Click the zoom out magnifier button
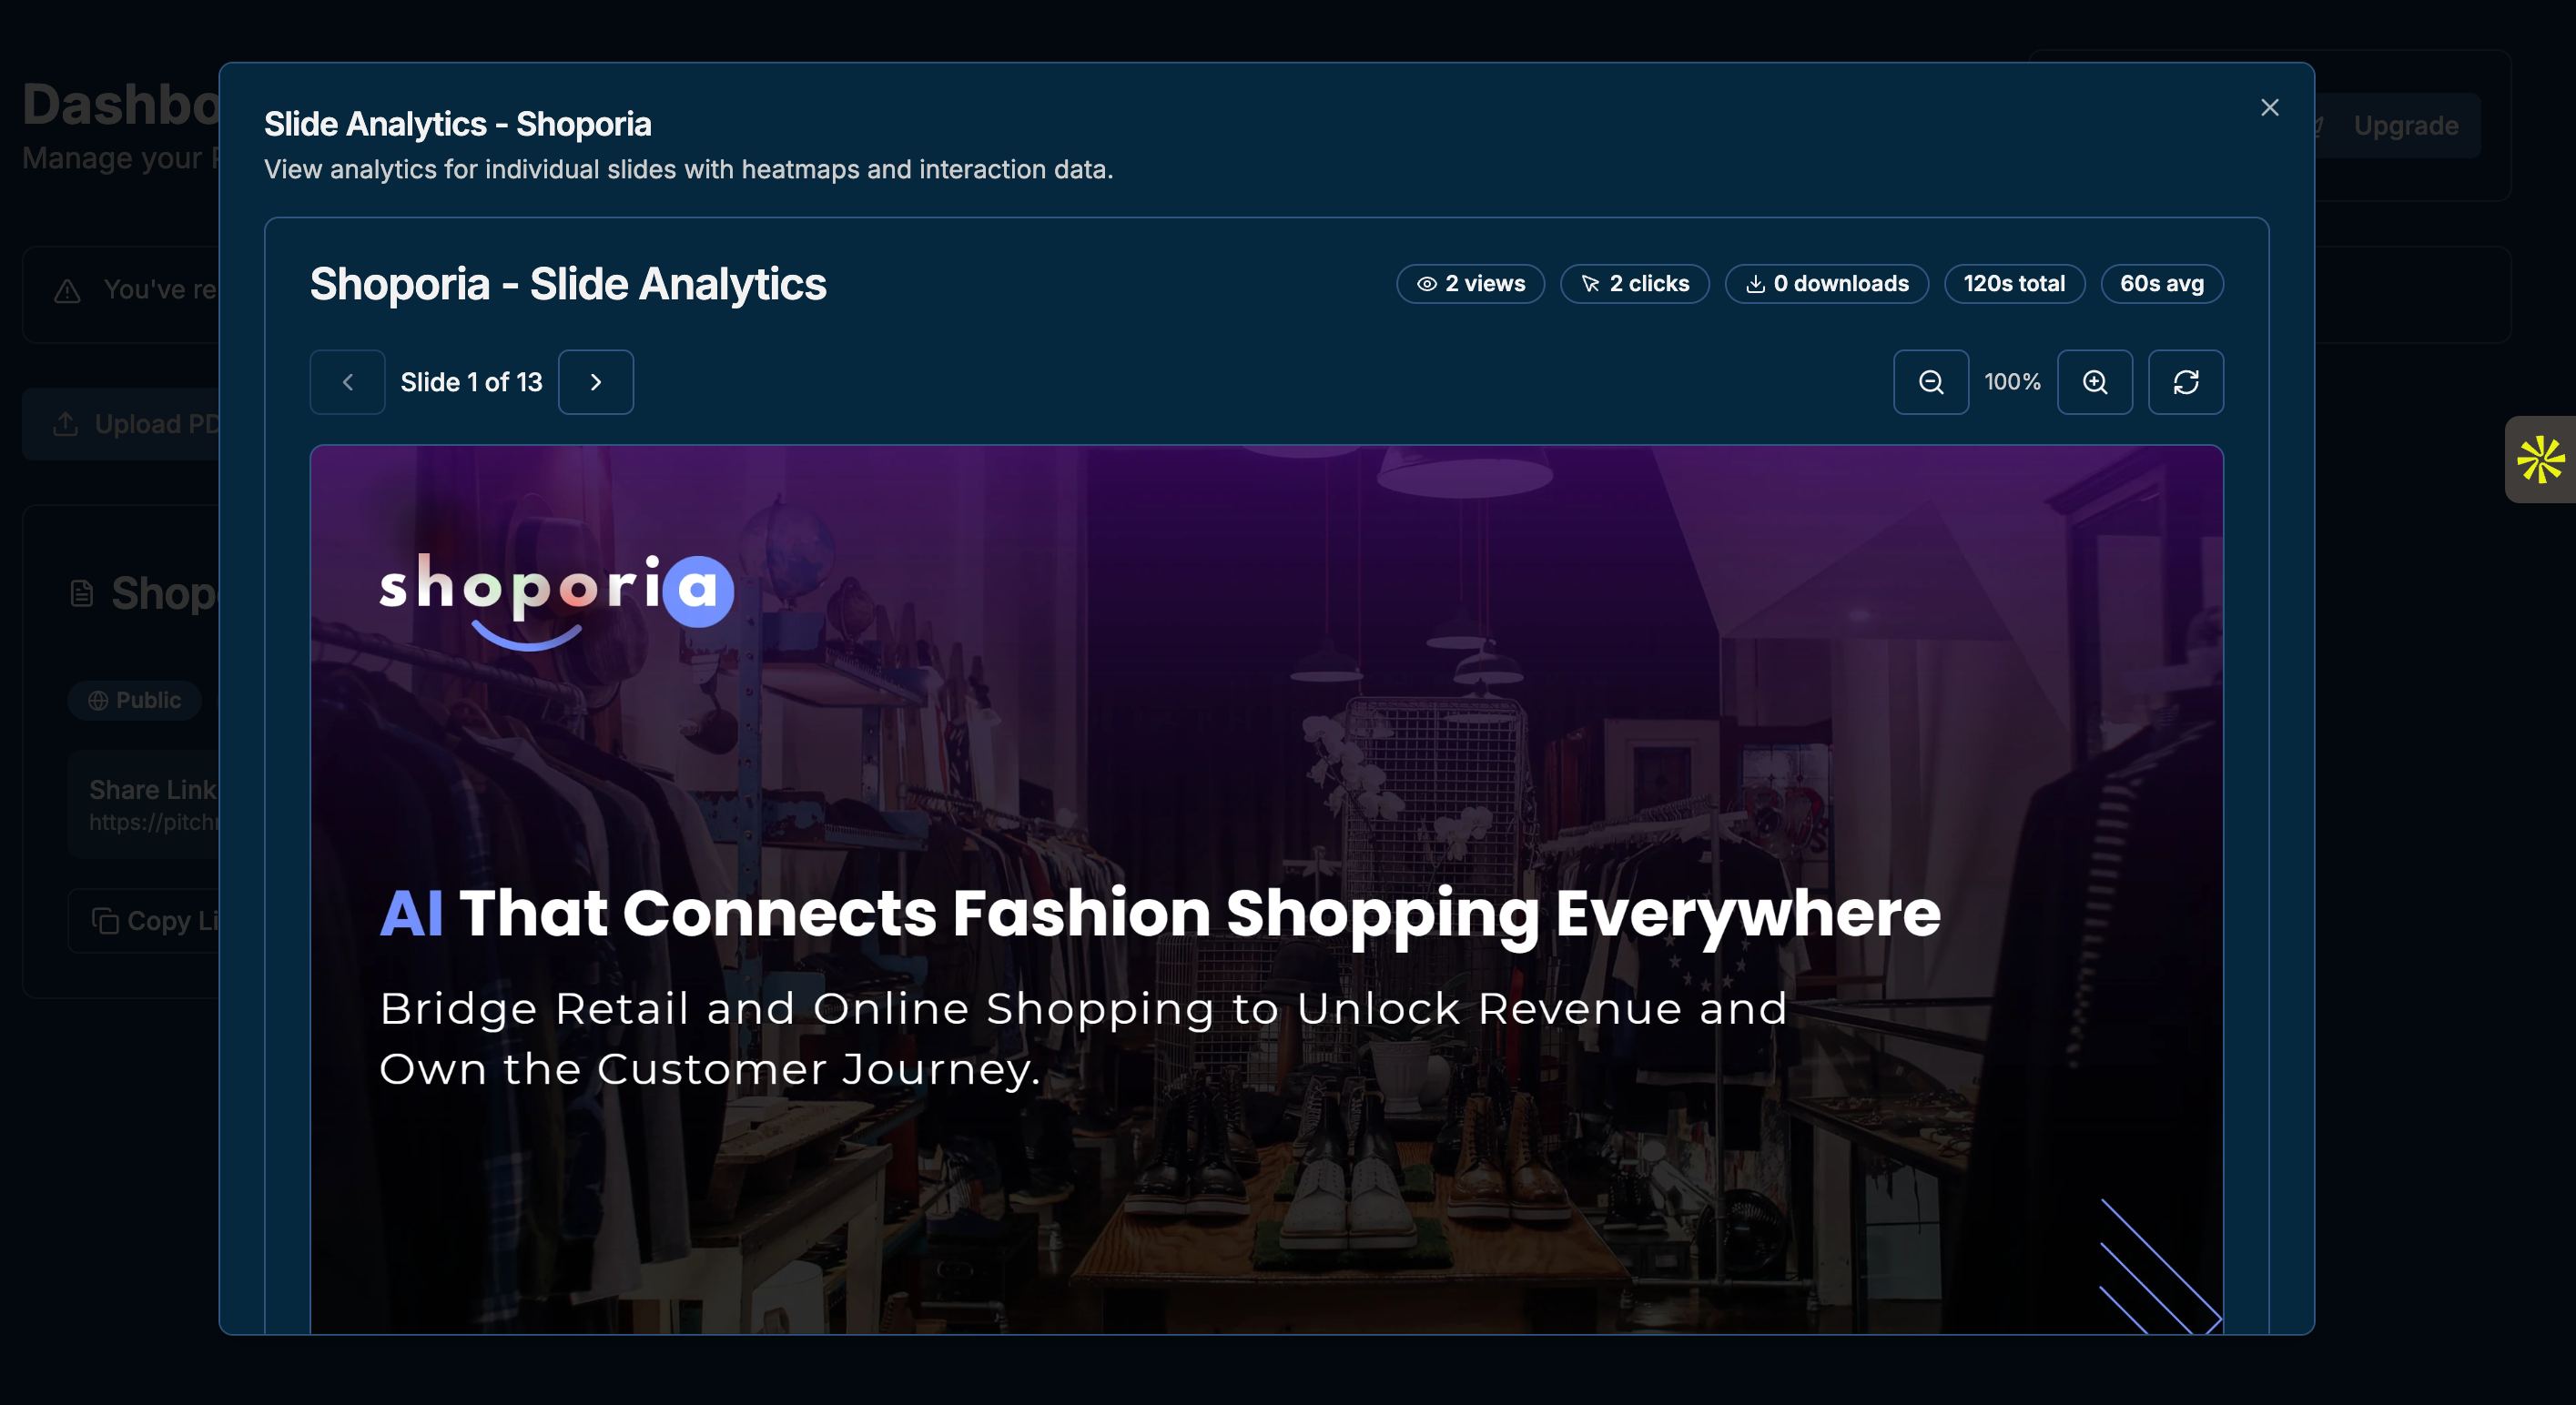This screenshot has height=1405, width=2576. pos(1930,382)
